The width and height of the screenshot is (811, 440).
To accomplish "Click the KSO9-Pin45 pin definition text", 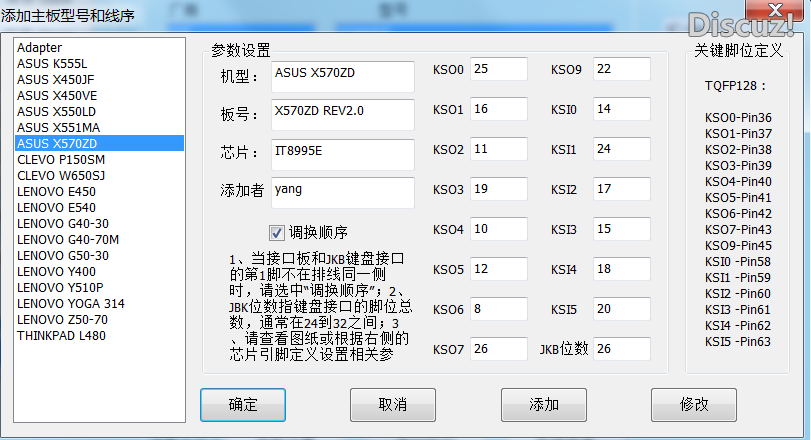I will click(x=738, y=246).
